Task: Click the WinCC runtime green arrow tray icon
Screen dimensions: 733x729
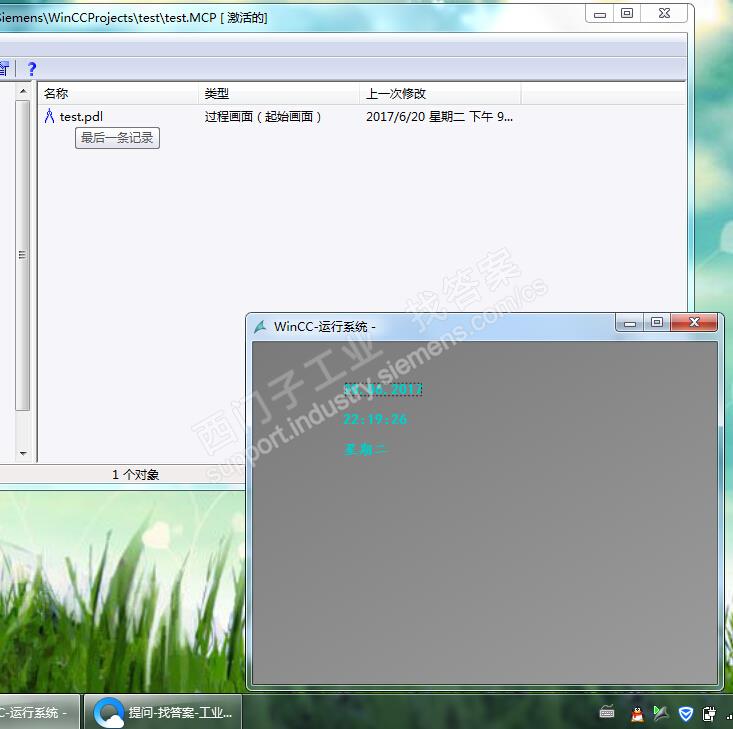Action: point(661,713)
